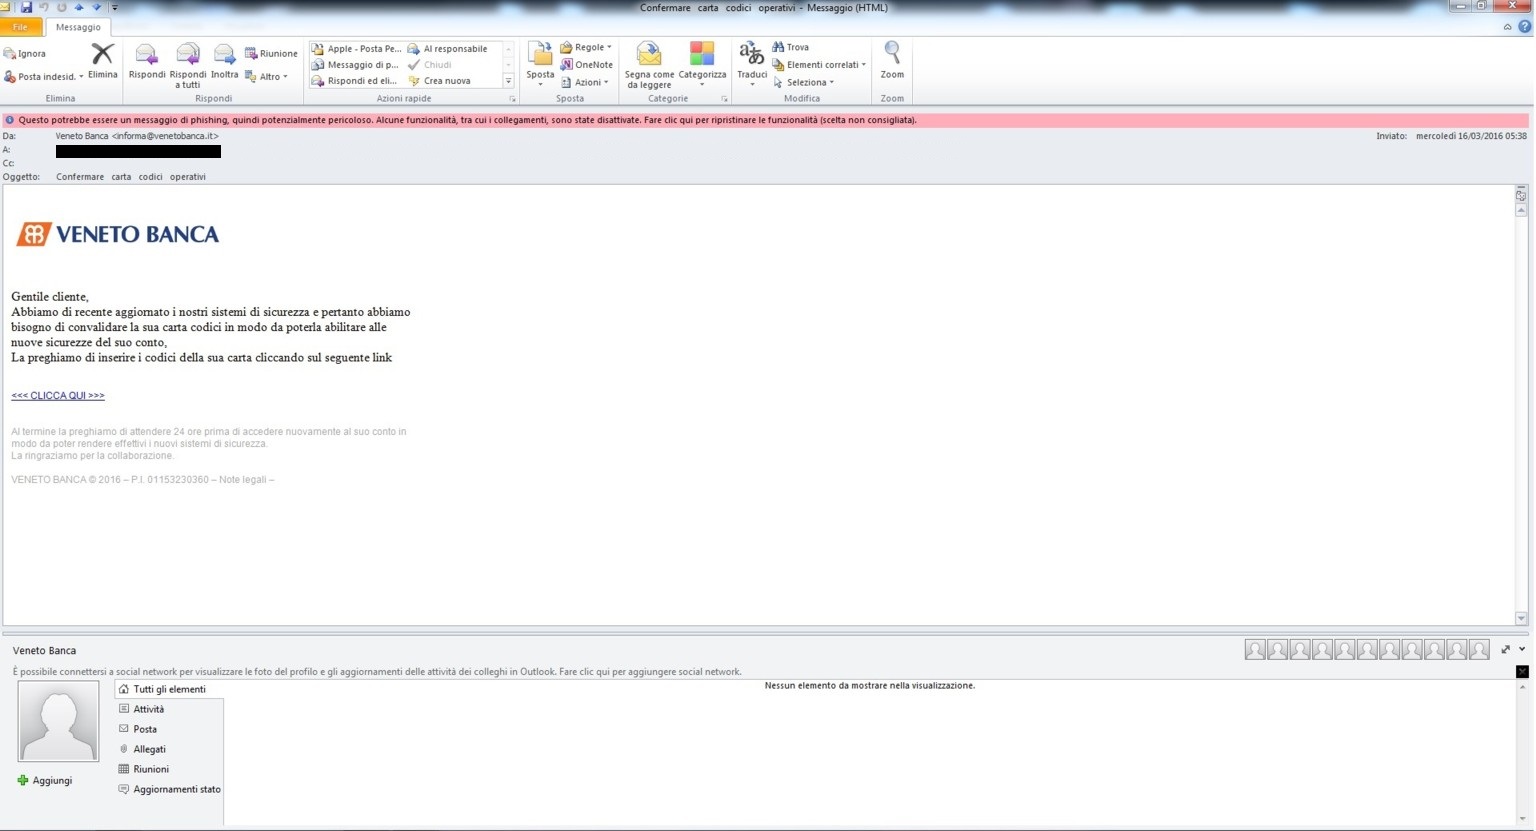1536x831 pixels.
Task: Go to next item with down arrow icon
Action: click(97, 7)
